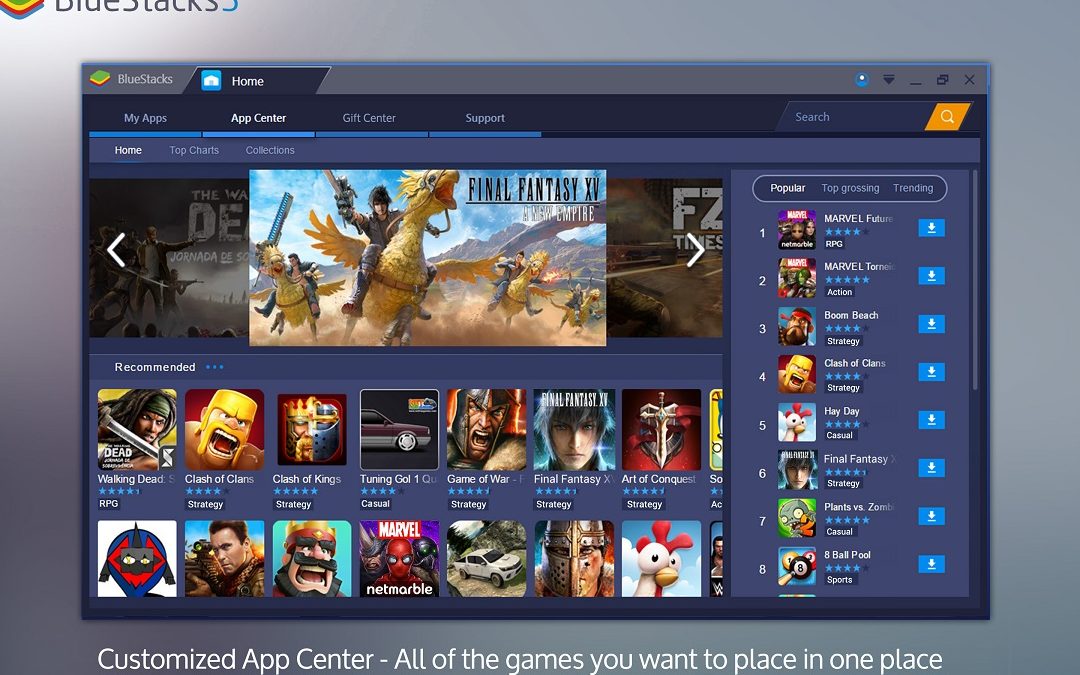Open the Support tab

pos(485,118)
